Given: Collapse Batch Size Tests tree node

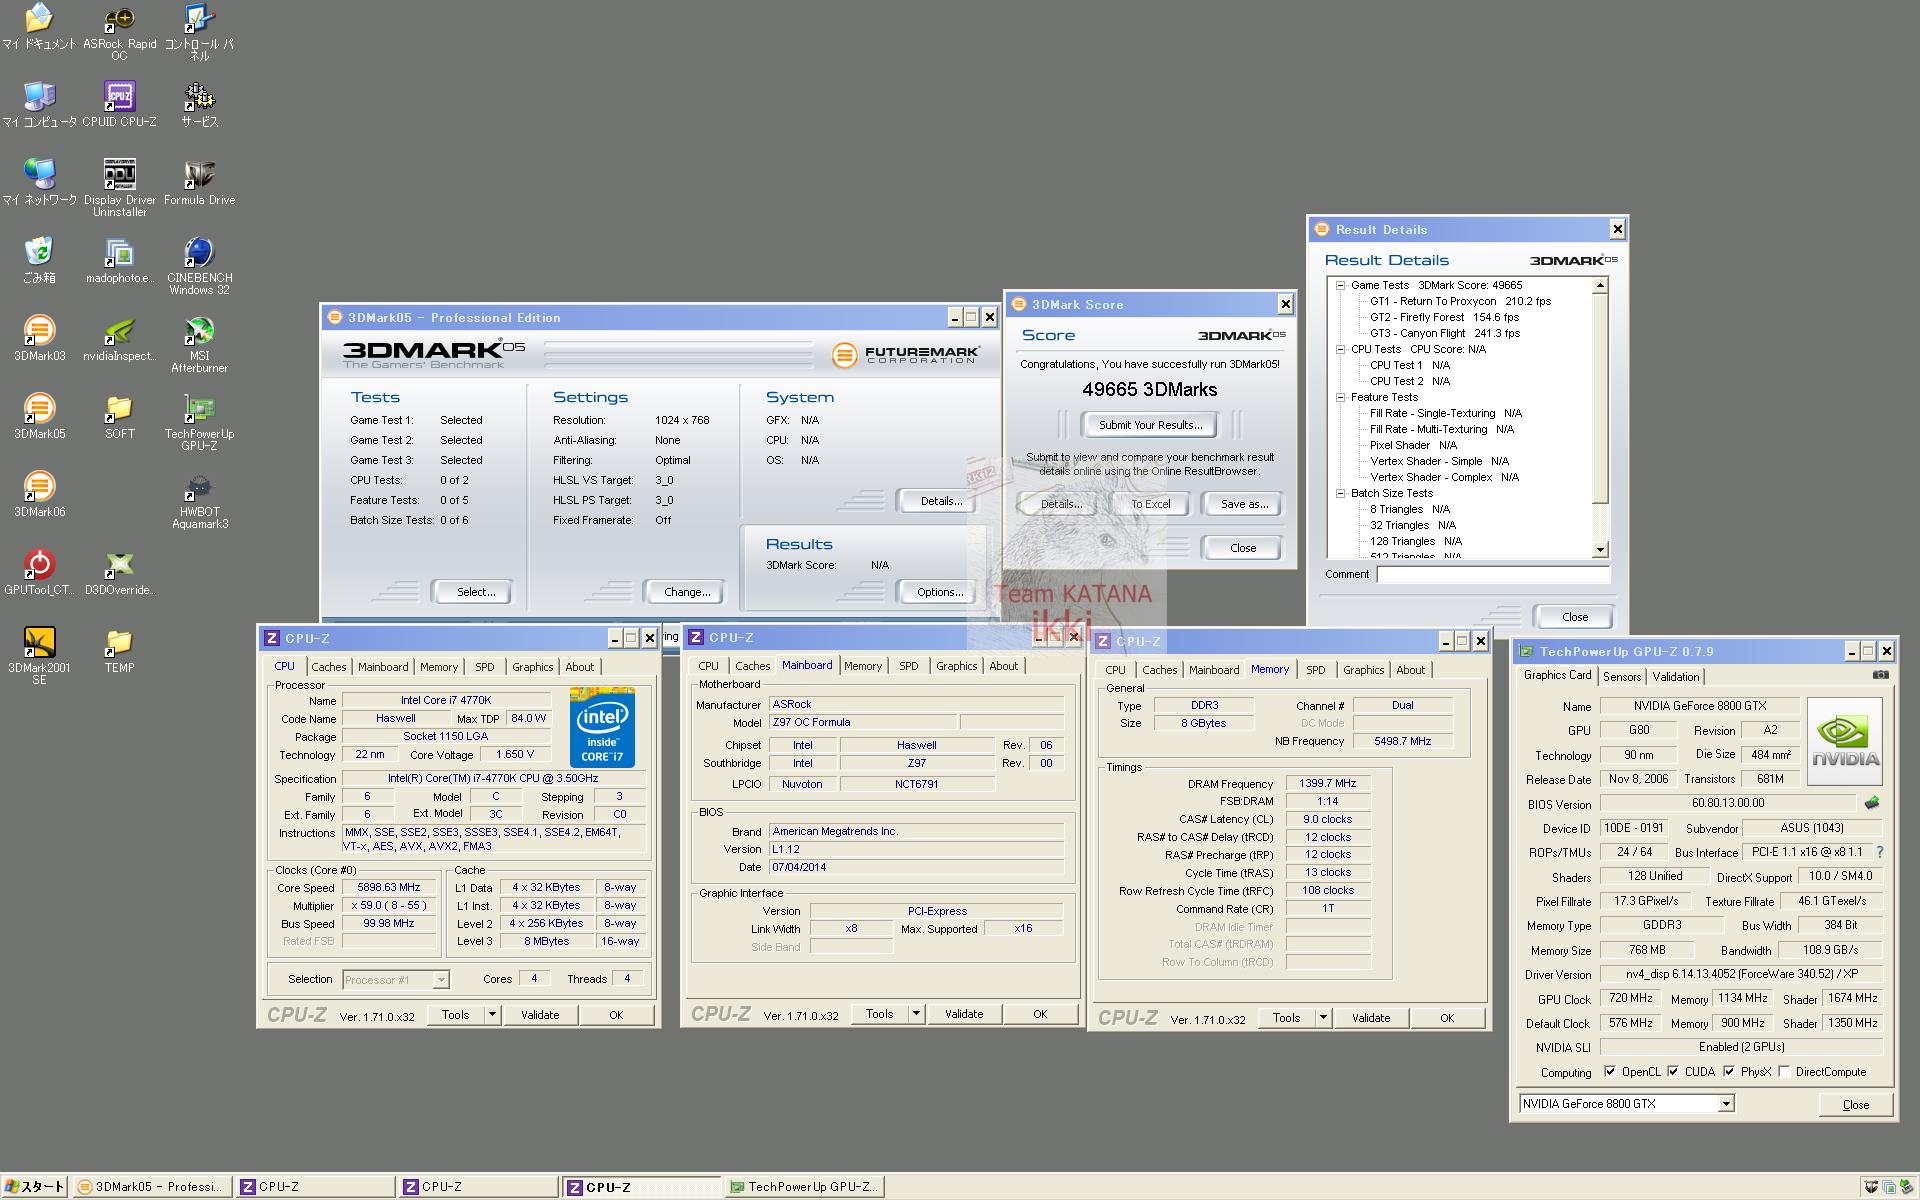Looking at the screenshot, I should pos(1340,493).
